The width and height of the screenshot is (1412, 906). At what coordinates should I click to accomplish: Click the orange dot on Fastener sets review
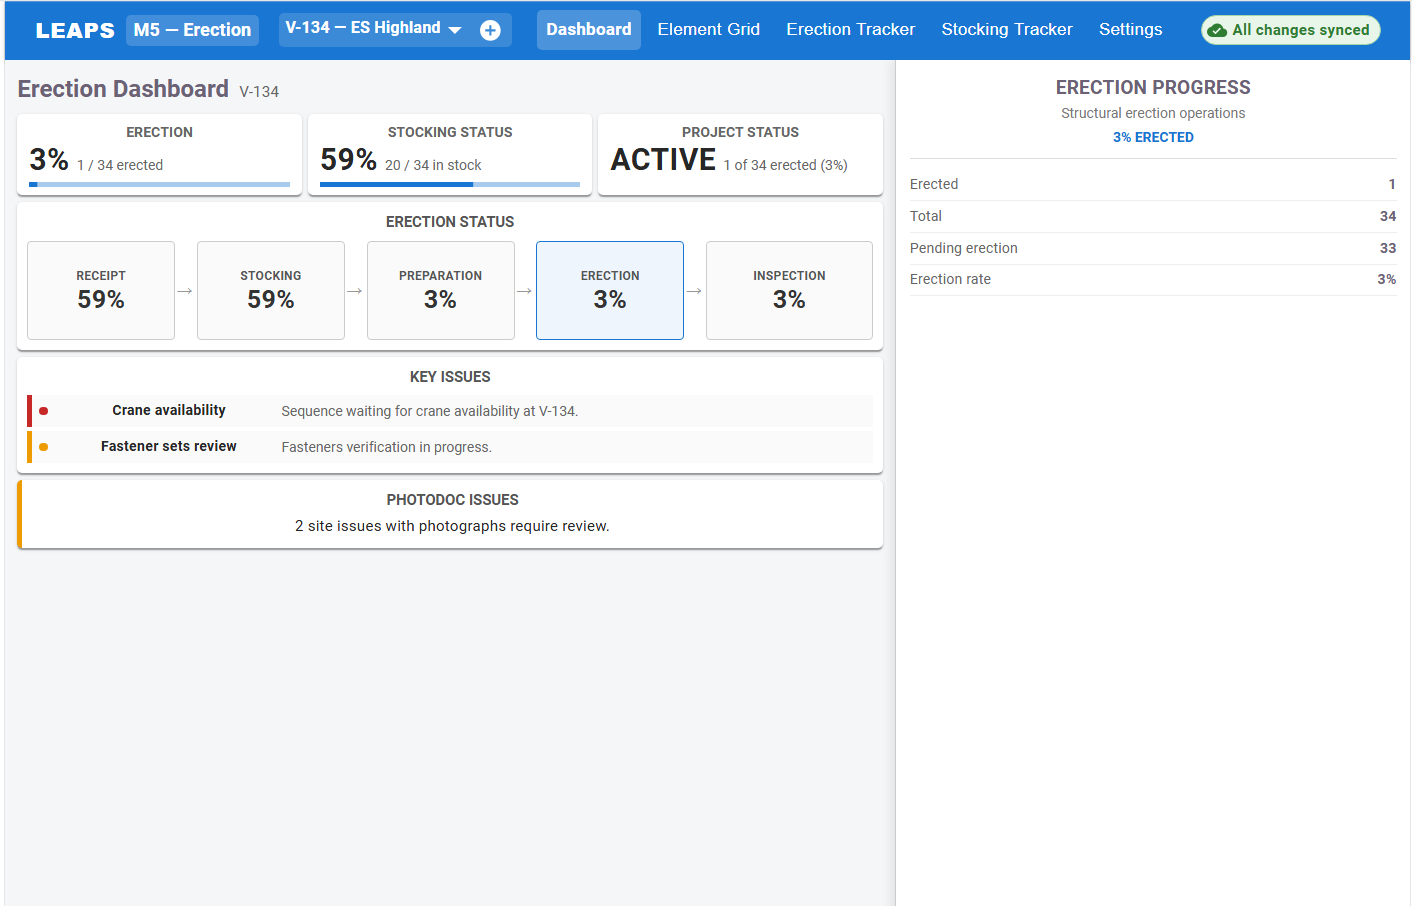(43, 447)
